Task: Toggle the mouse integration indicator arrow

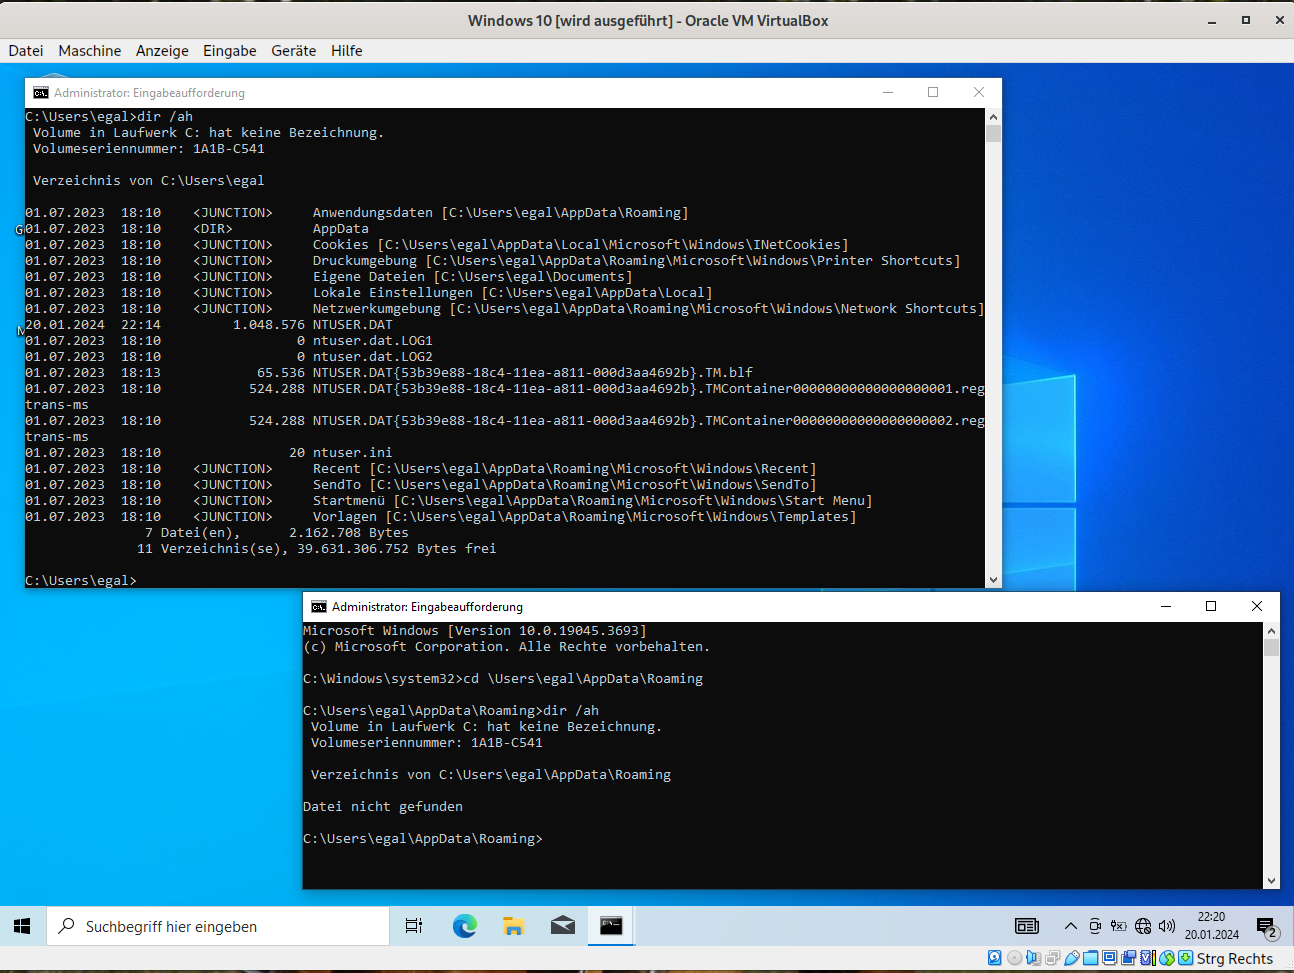Action: pyautogui.click(x=1168, y=957)
